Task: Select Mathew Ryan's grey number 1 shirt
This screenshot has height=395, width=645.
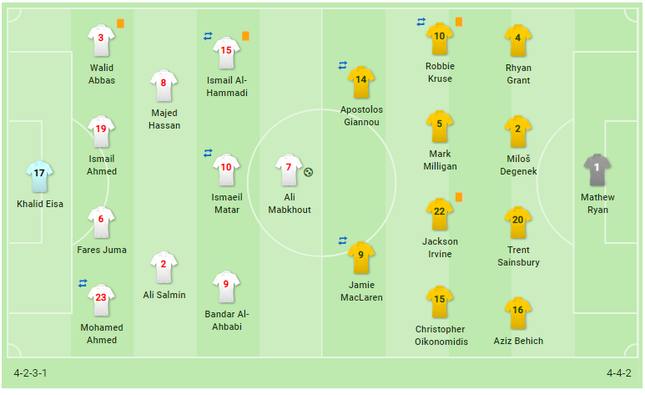Action: 597,170
